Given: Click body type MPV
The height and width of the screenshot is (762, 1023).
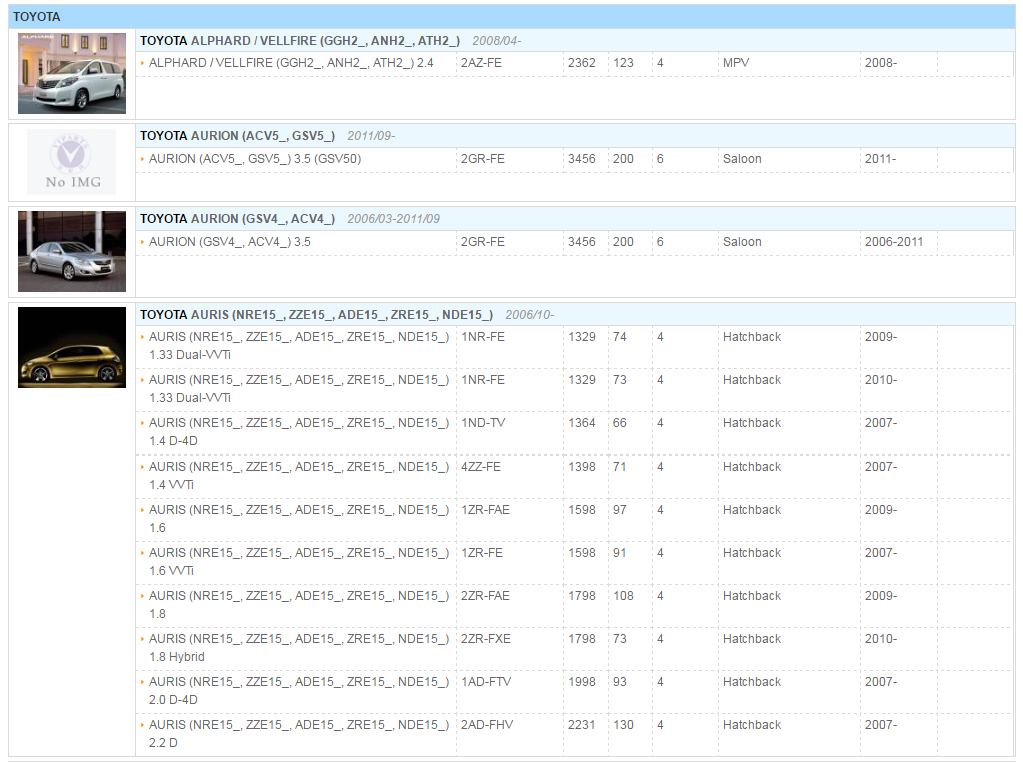Looking at the screenshot, I should [736, 63].
